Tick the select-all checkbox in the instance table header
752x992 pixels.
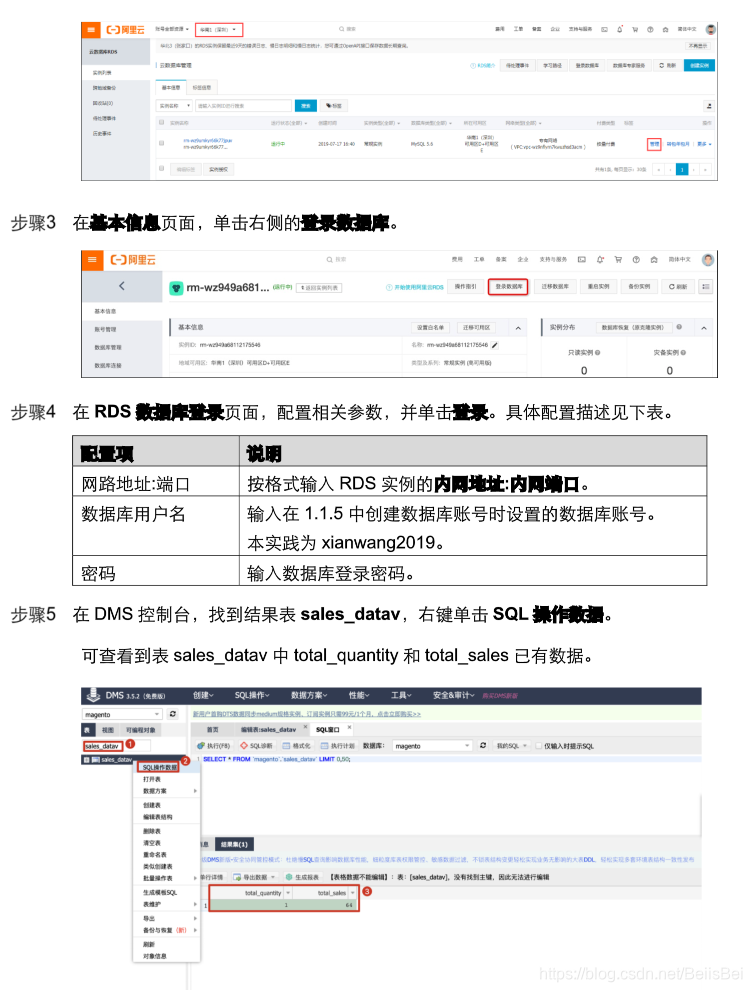[x=161, y=123]
